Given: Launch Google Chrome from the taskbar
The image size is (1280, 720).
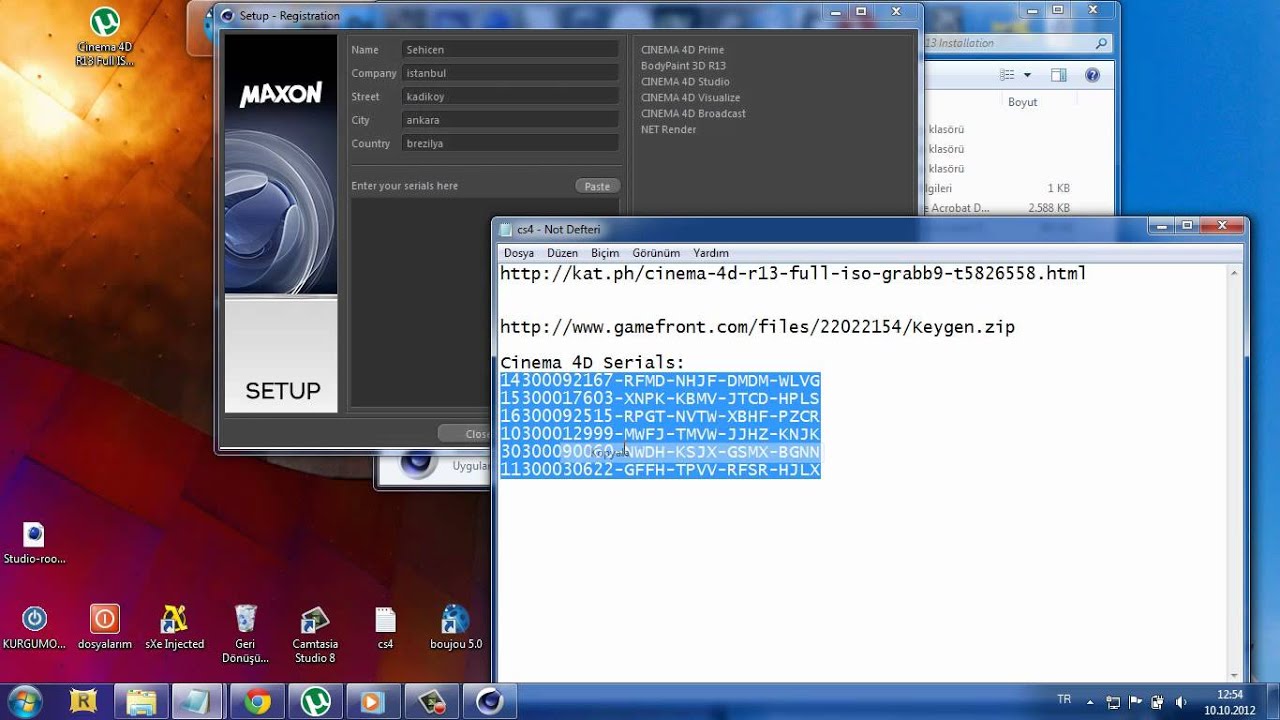Looking at the screenshot, I should pos(257,702).
